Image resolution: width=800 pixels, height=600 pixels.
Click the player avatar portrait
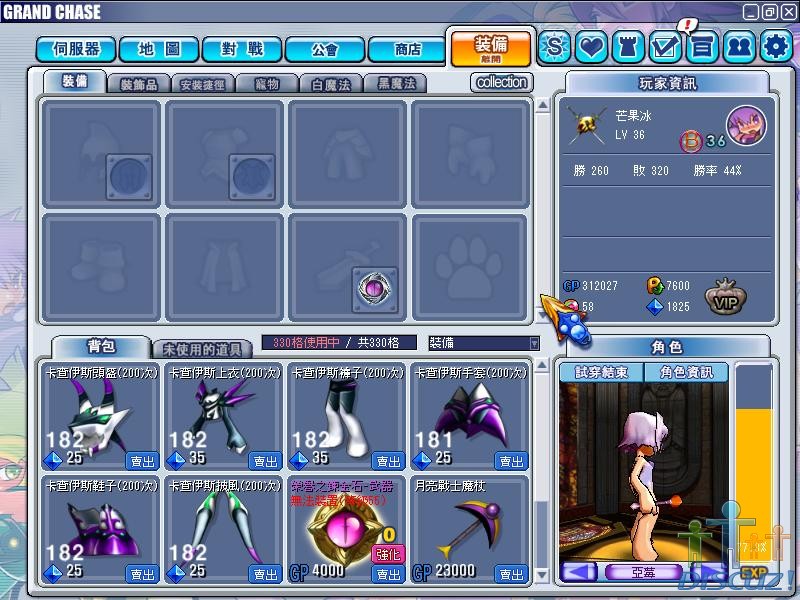click(746, 126)
